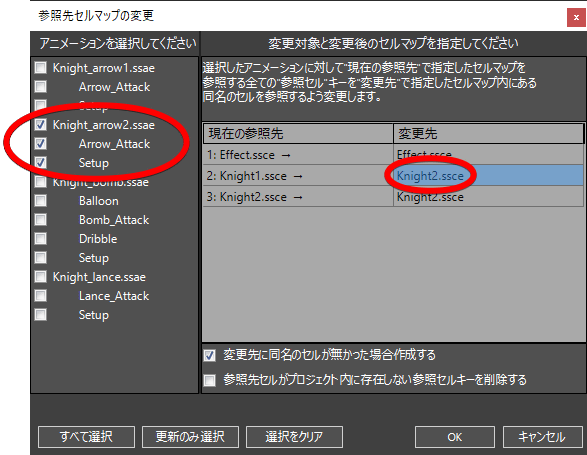Enable Arrow_Attack under Knight_arrow1.ssae
Image resolution: width=587 pixels, height=455 pixels.
pyautogui.click(x=40, y=87)
